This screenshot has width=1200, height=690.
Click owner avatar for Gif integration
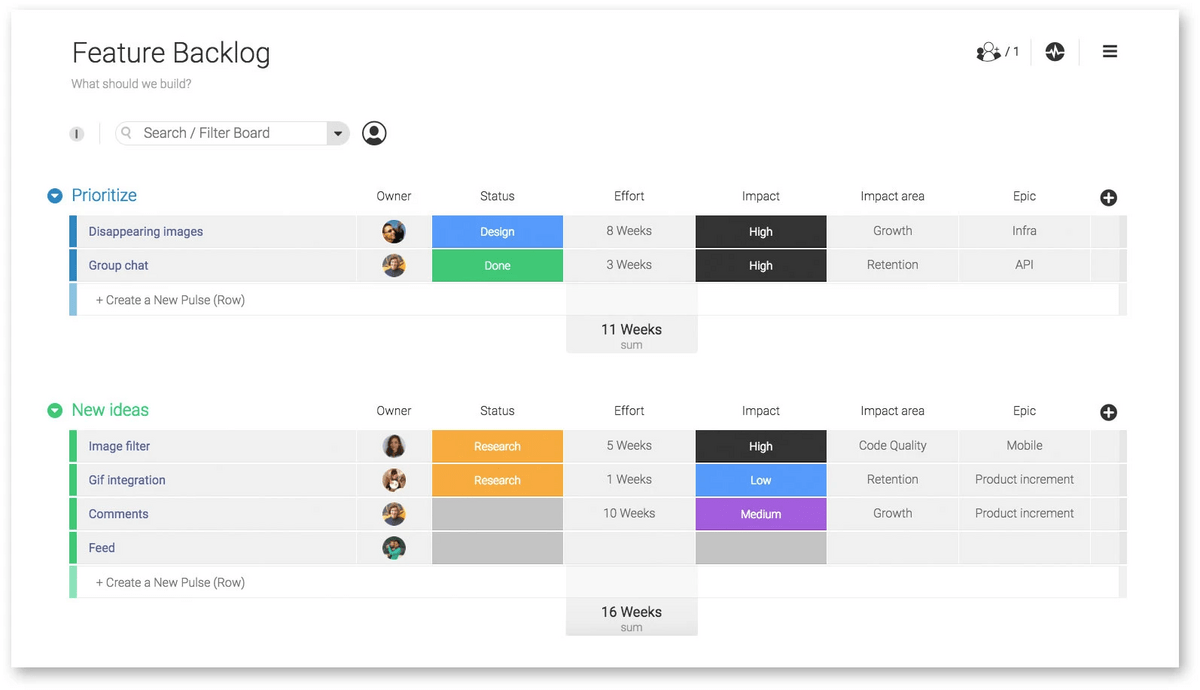[x=394, y=480]
